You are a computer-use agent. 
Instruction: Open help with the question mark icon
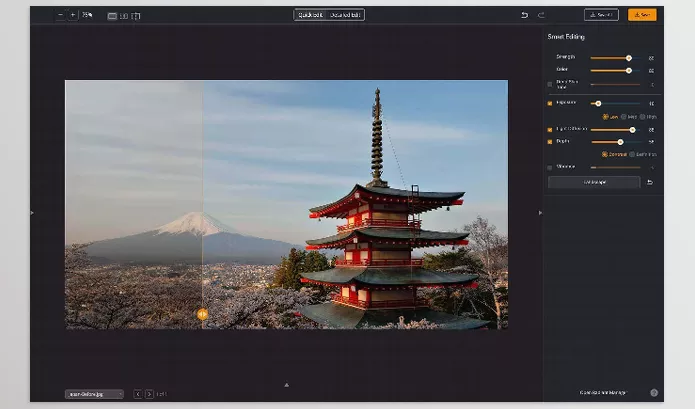click(x=654, y=393)
